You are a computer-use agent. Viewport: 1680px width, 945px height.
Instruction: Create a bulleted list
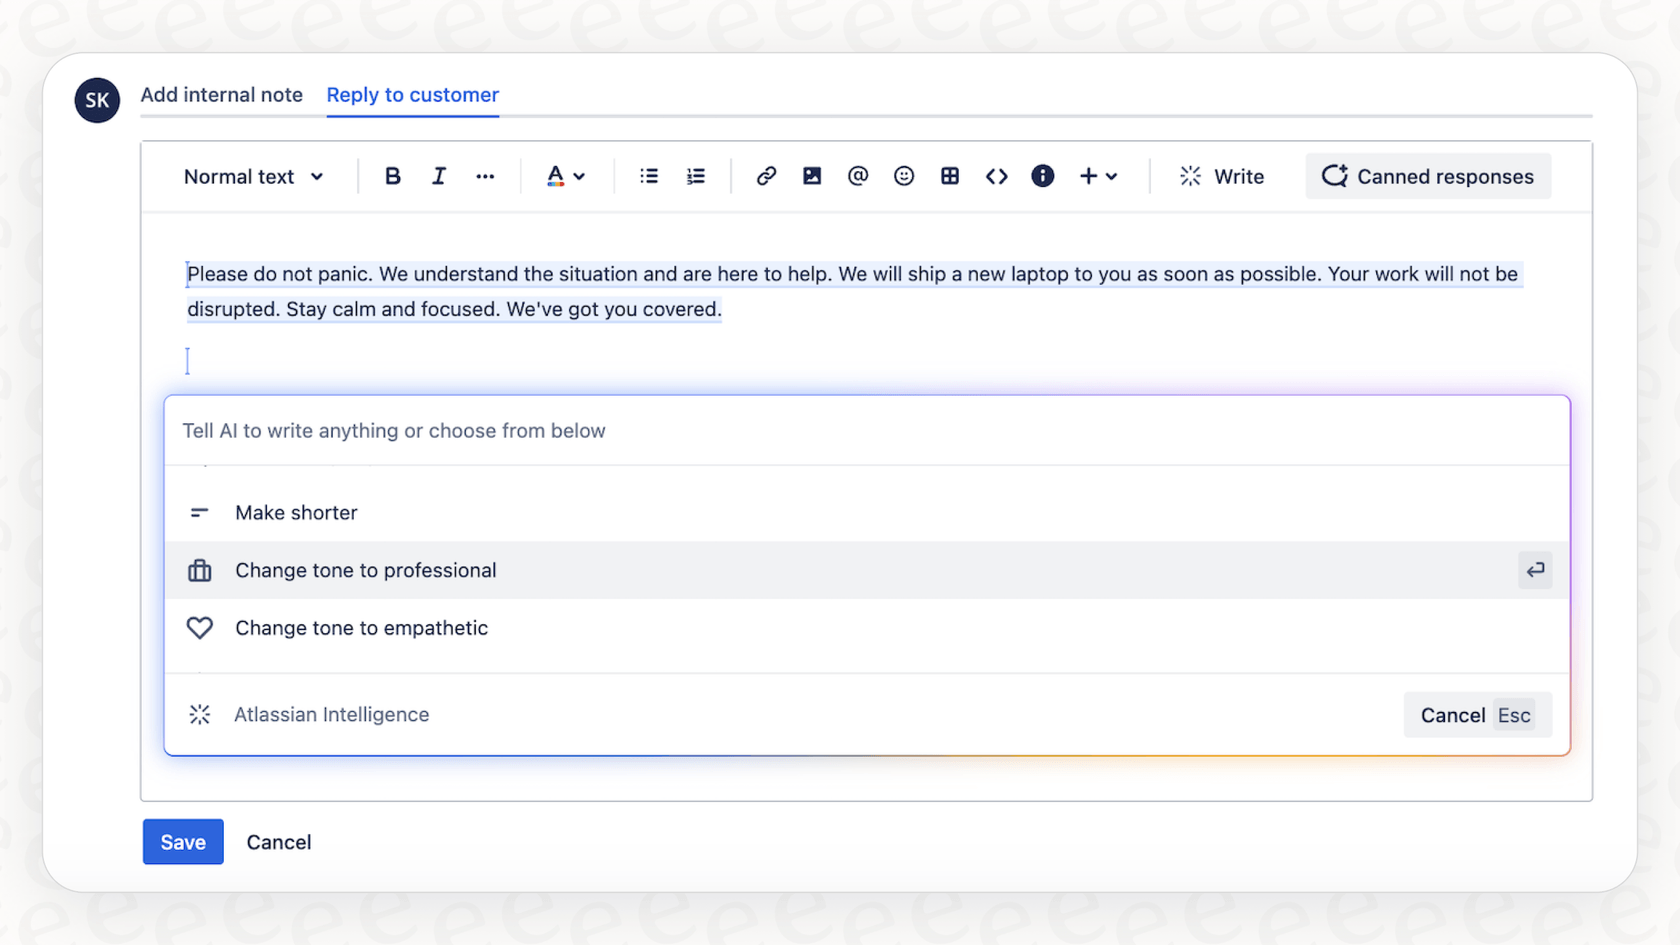tap(649, 176)
